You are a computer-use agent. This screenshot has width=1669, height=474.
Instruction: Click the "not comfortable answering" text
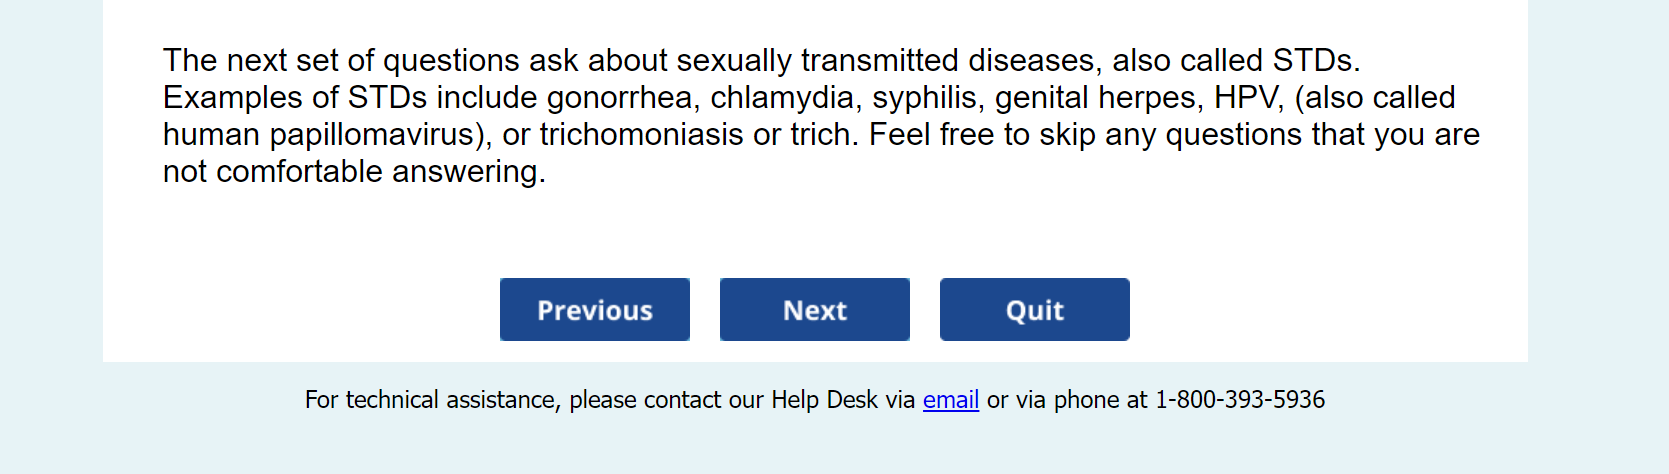tap(353, 172)
